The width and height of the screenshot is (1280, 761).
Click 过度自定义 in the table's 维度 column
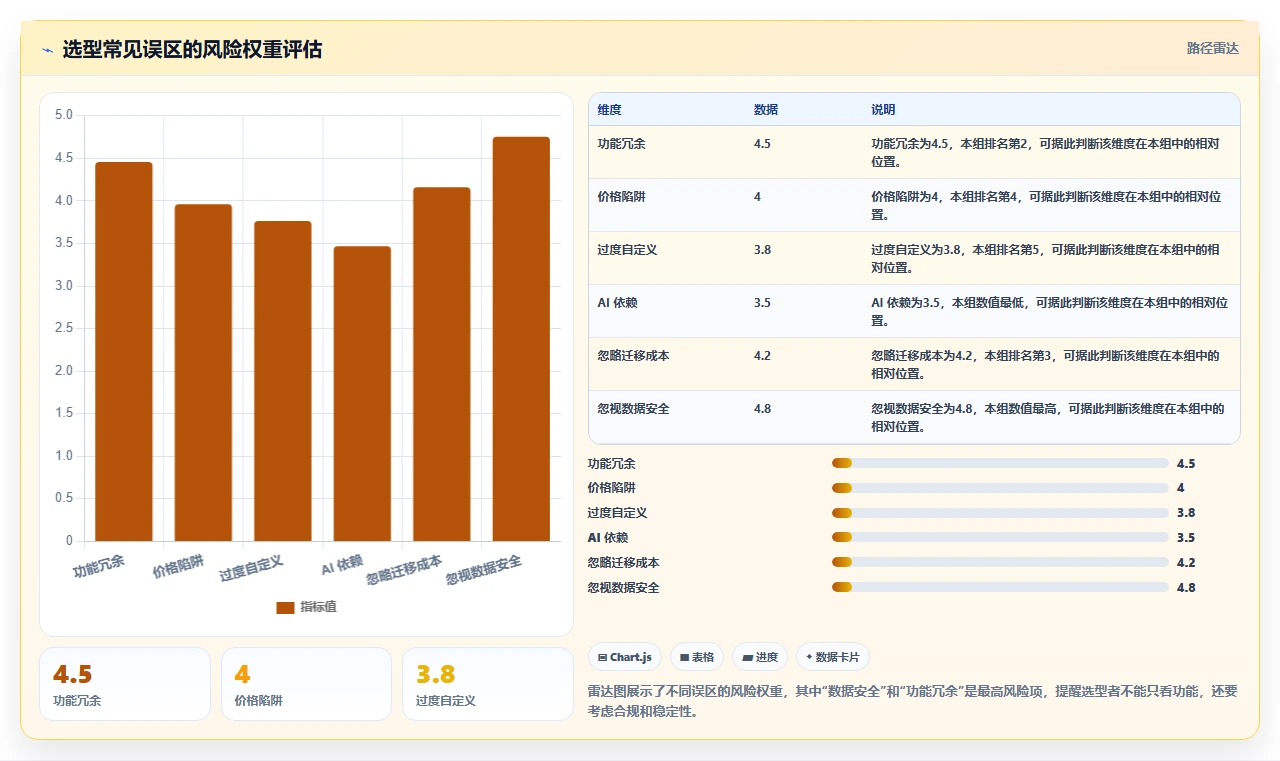tap(627, 250)
